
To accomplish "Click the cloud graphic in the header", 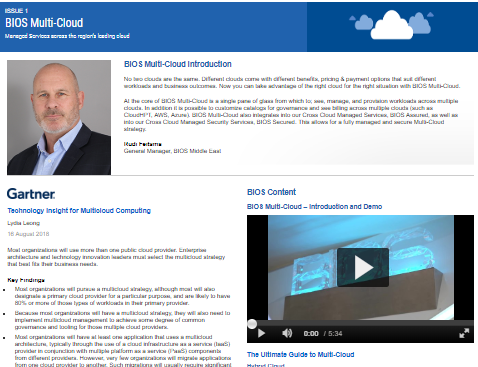I will tap(392, 25).
